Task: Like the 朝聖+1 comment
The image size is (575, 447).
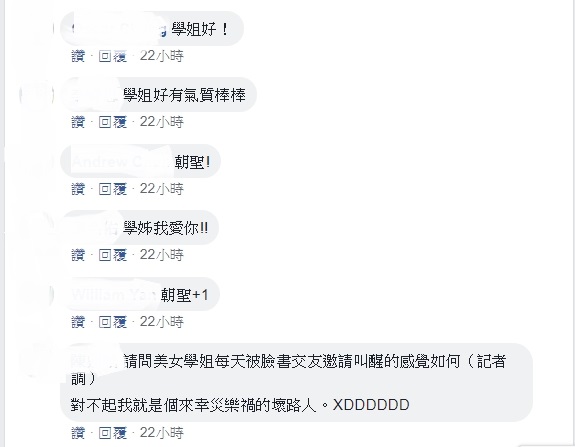Action: [78, 322]
